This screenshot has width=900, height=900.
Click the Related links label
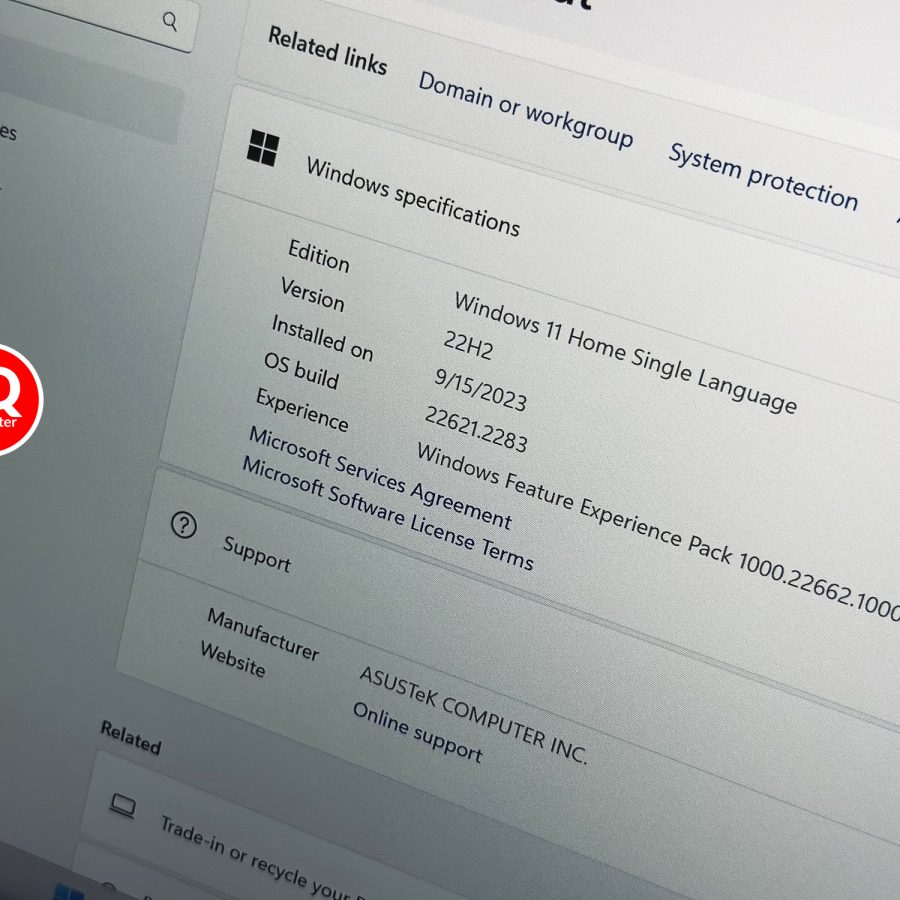click(x=328, y=51)
